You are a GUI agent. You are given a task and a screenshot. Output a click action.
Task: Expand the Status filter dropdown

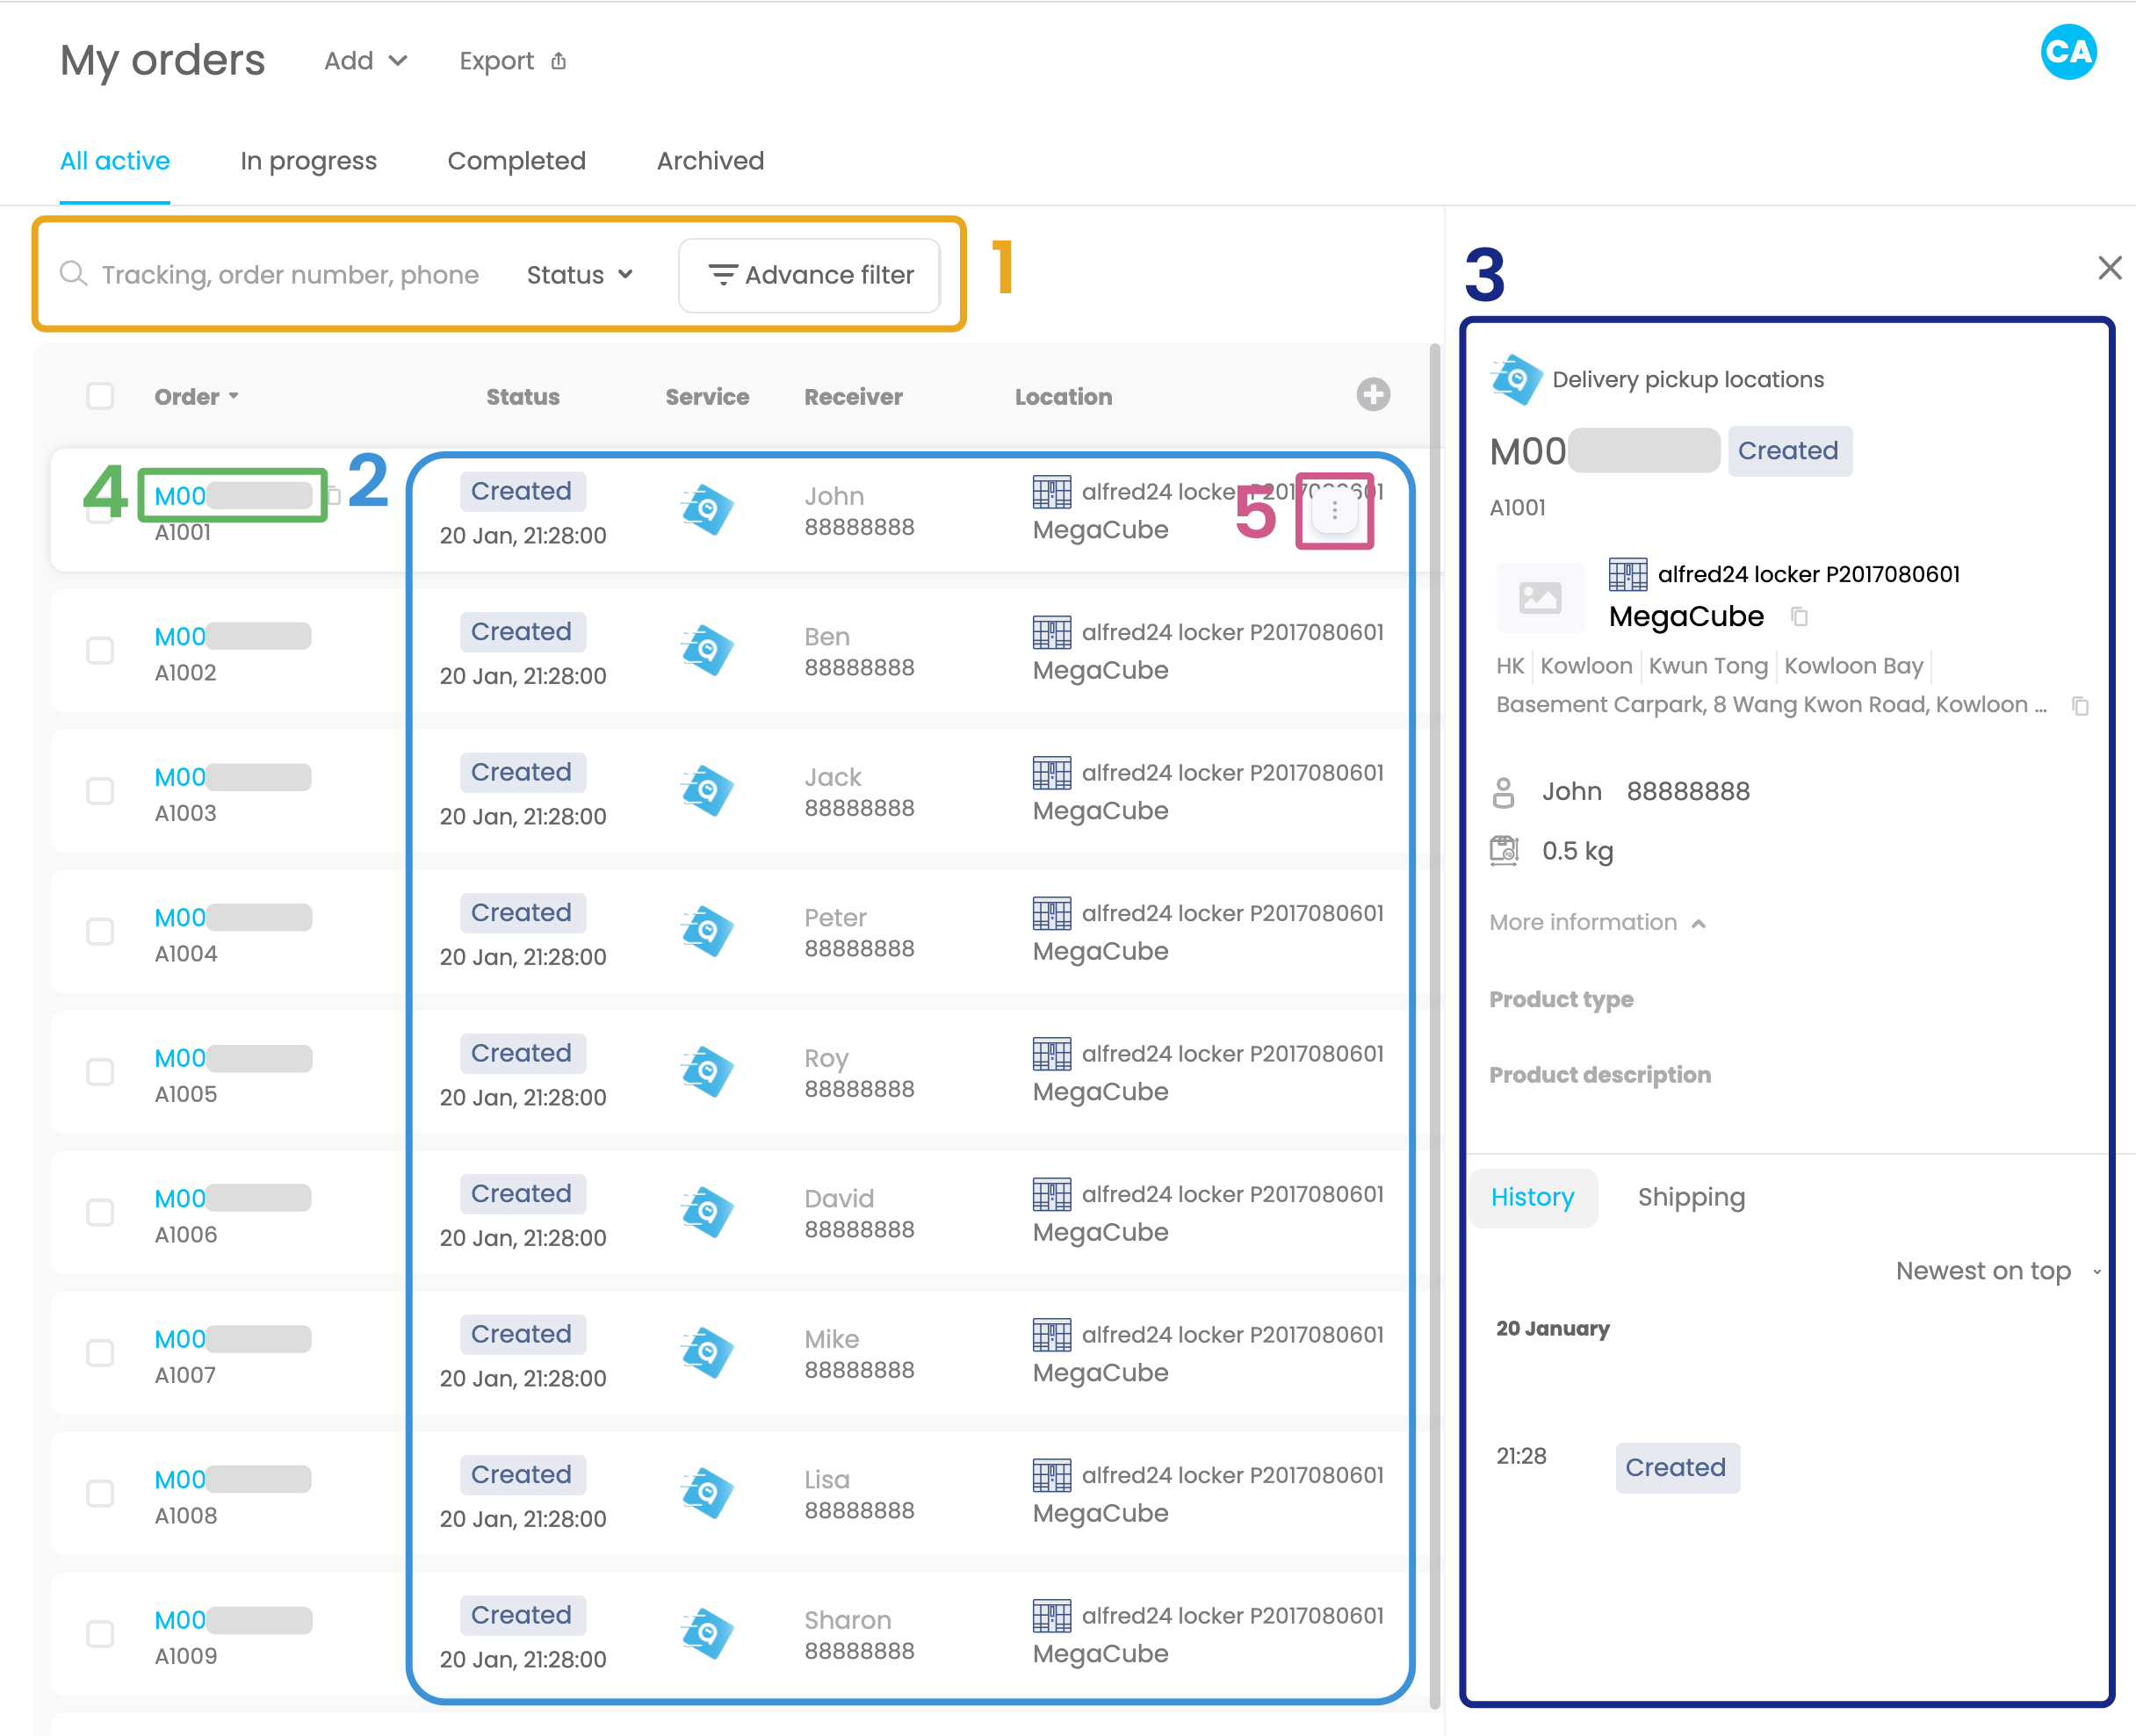(580, 275)
